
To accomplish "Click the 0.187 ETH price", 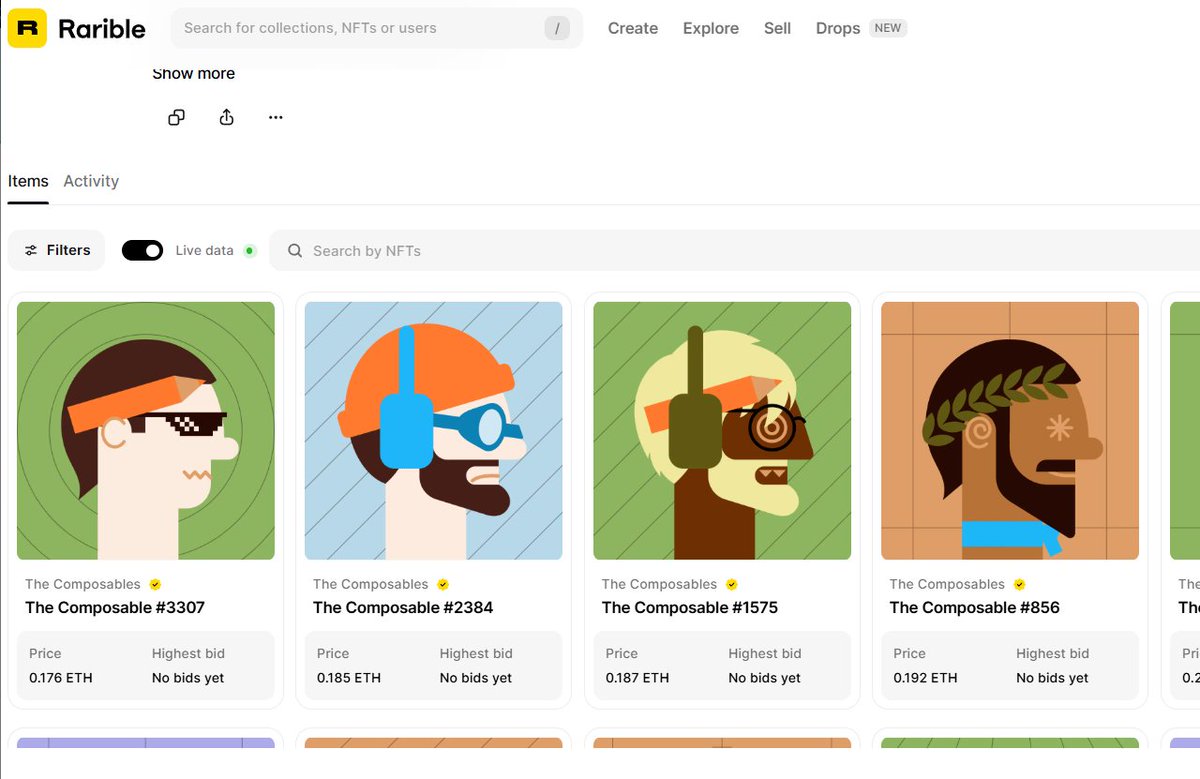I will tap(637, 678).
